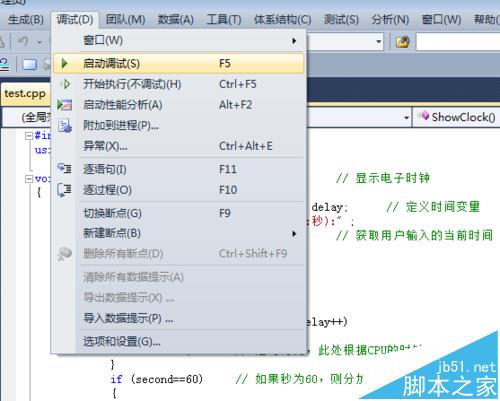Click the undo arrow toolbar icon
500x401 pixels.
pos(23,42)
